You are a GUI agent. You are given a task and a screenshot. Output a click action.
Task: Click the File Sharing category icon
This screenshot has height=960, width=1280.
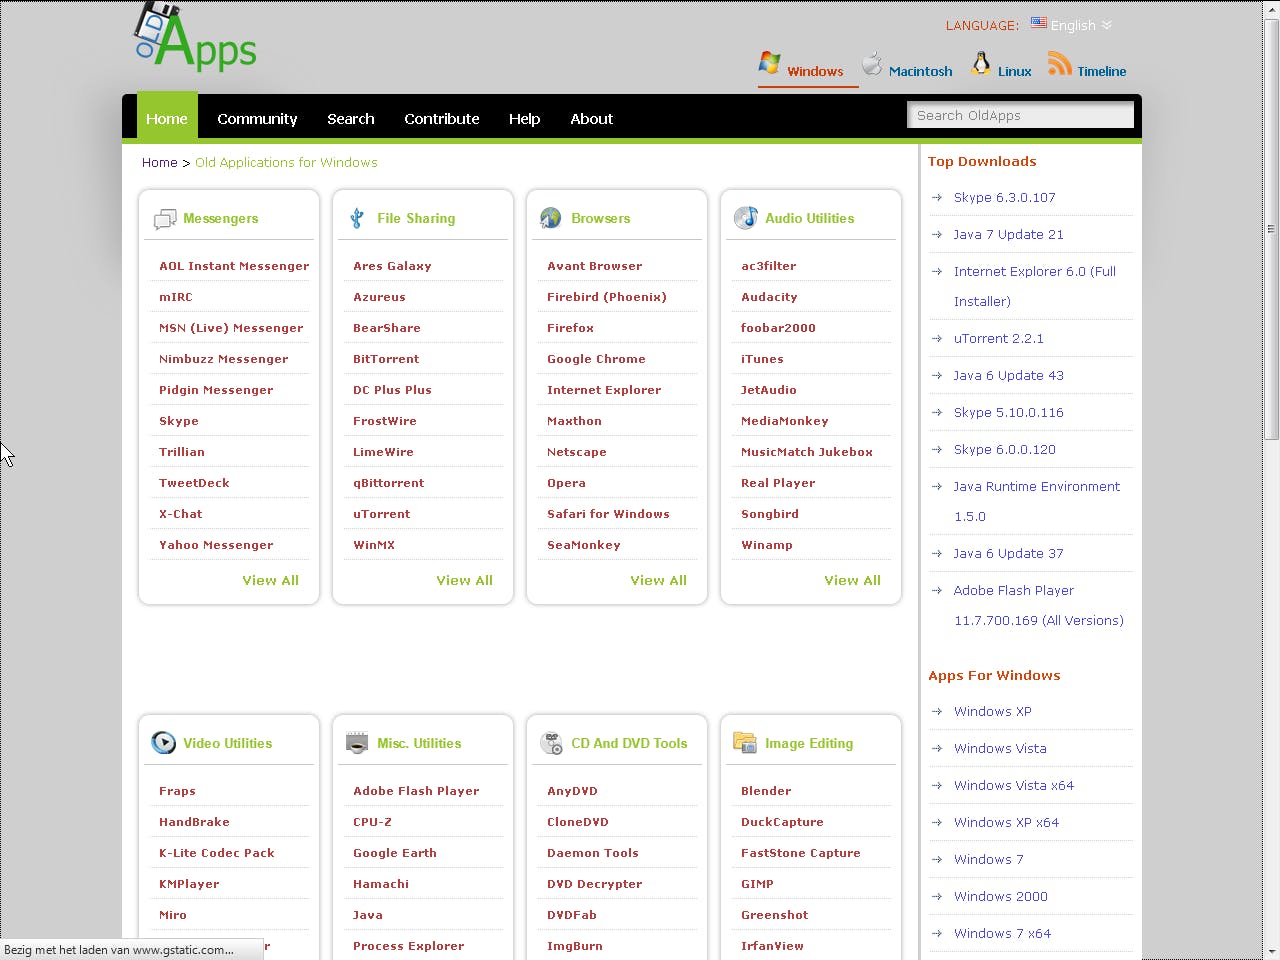(357, 218)
